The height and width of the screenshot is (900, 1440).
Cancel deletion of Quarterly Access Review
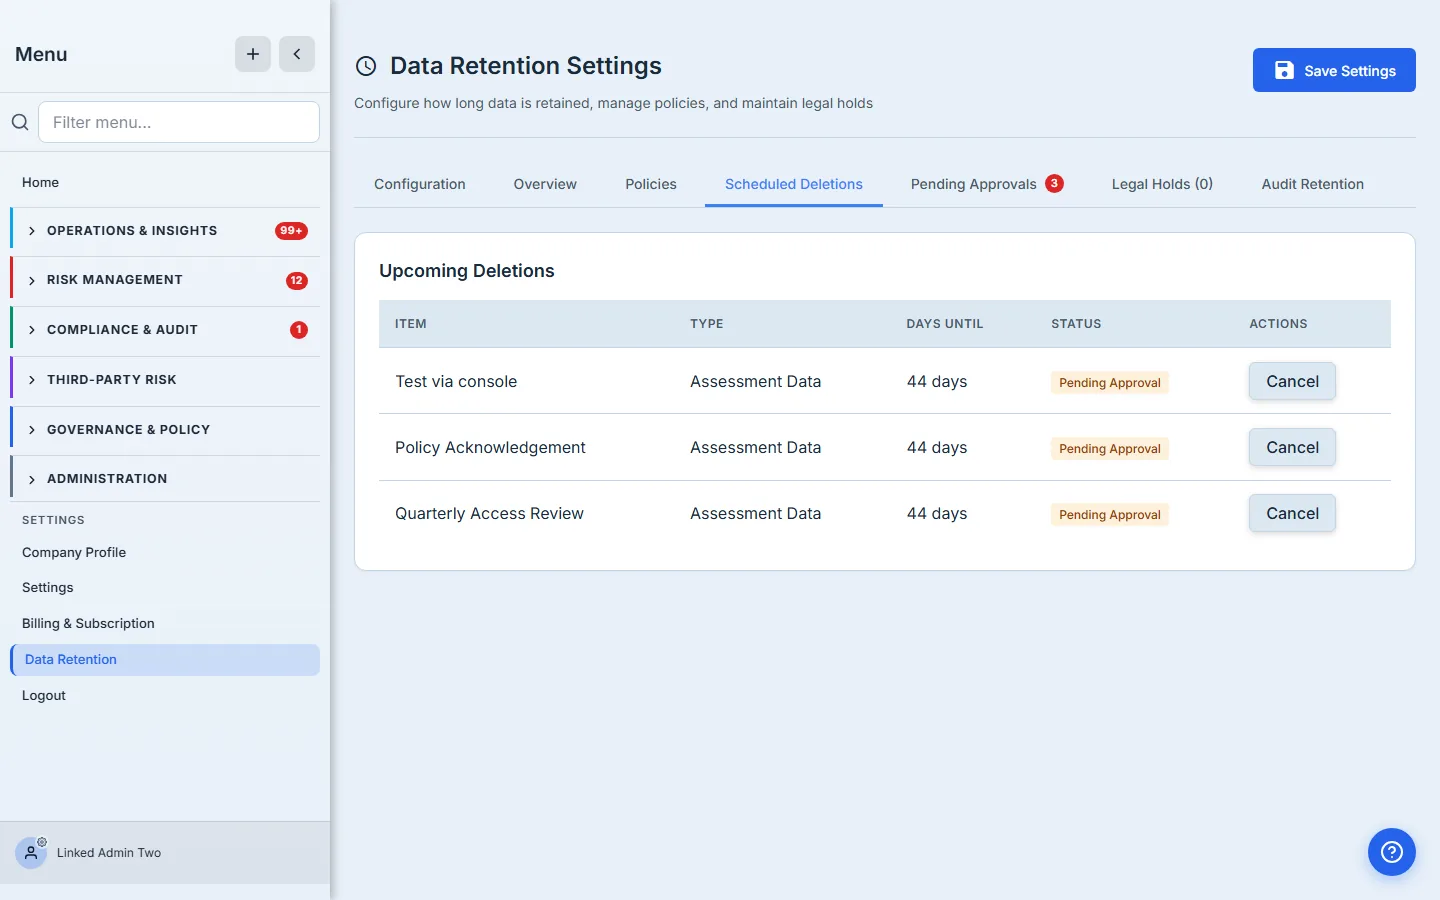point(1292,513)
